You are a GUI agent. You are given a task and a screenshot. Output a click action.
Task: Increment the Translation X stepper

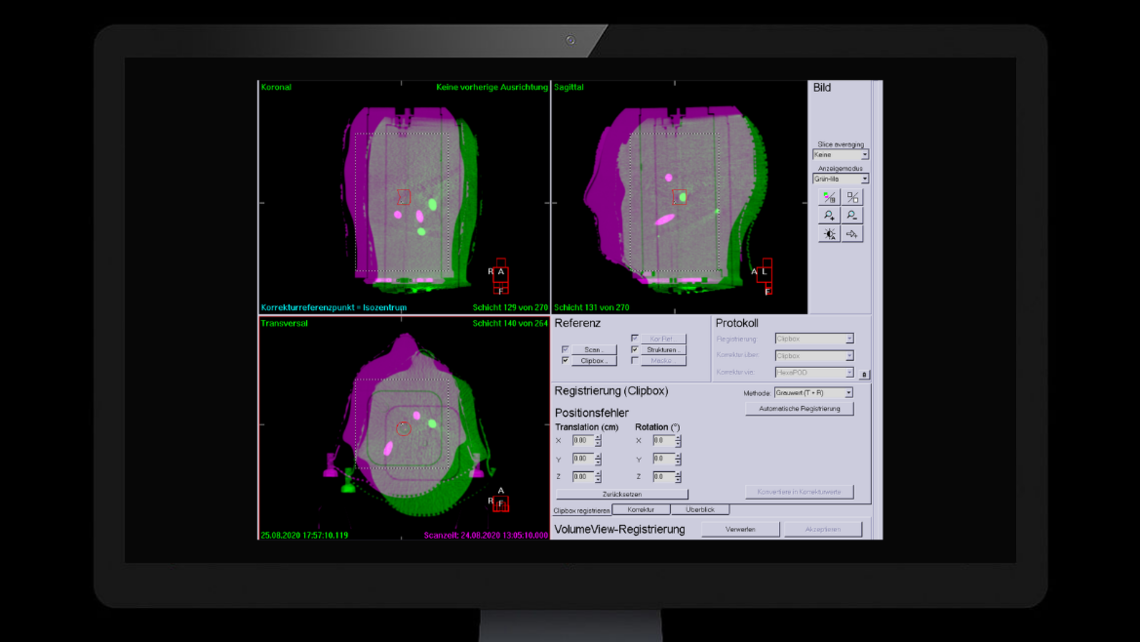(596, 438)
